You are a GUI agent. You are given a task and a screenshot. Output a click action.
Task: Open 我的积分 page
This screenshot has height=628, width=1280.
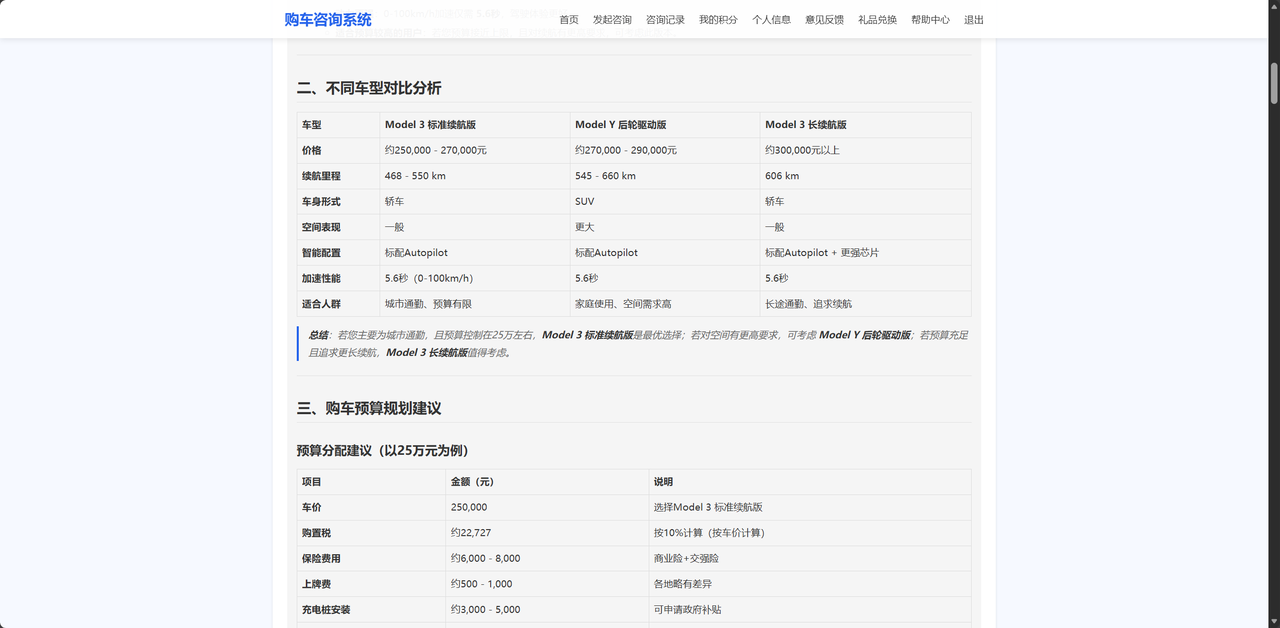718,19
